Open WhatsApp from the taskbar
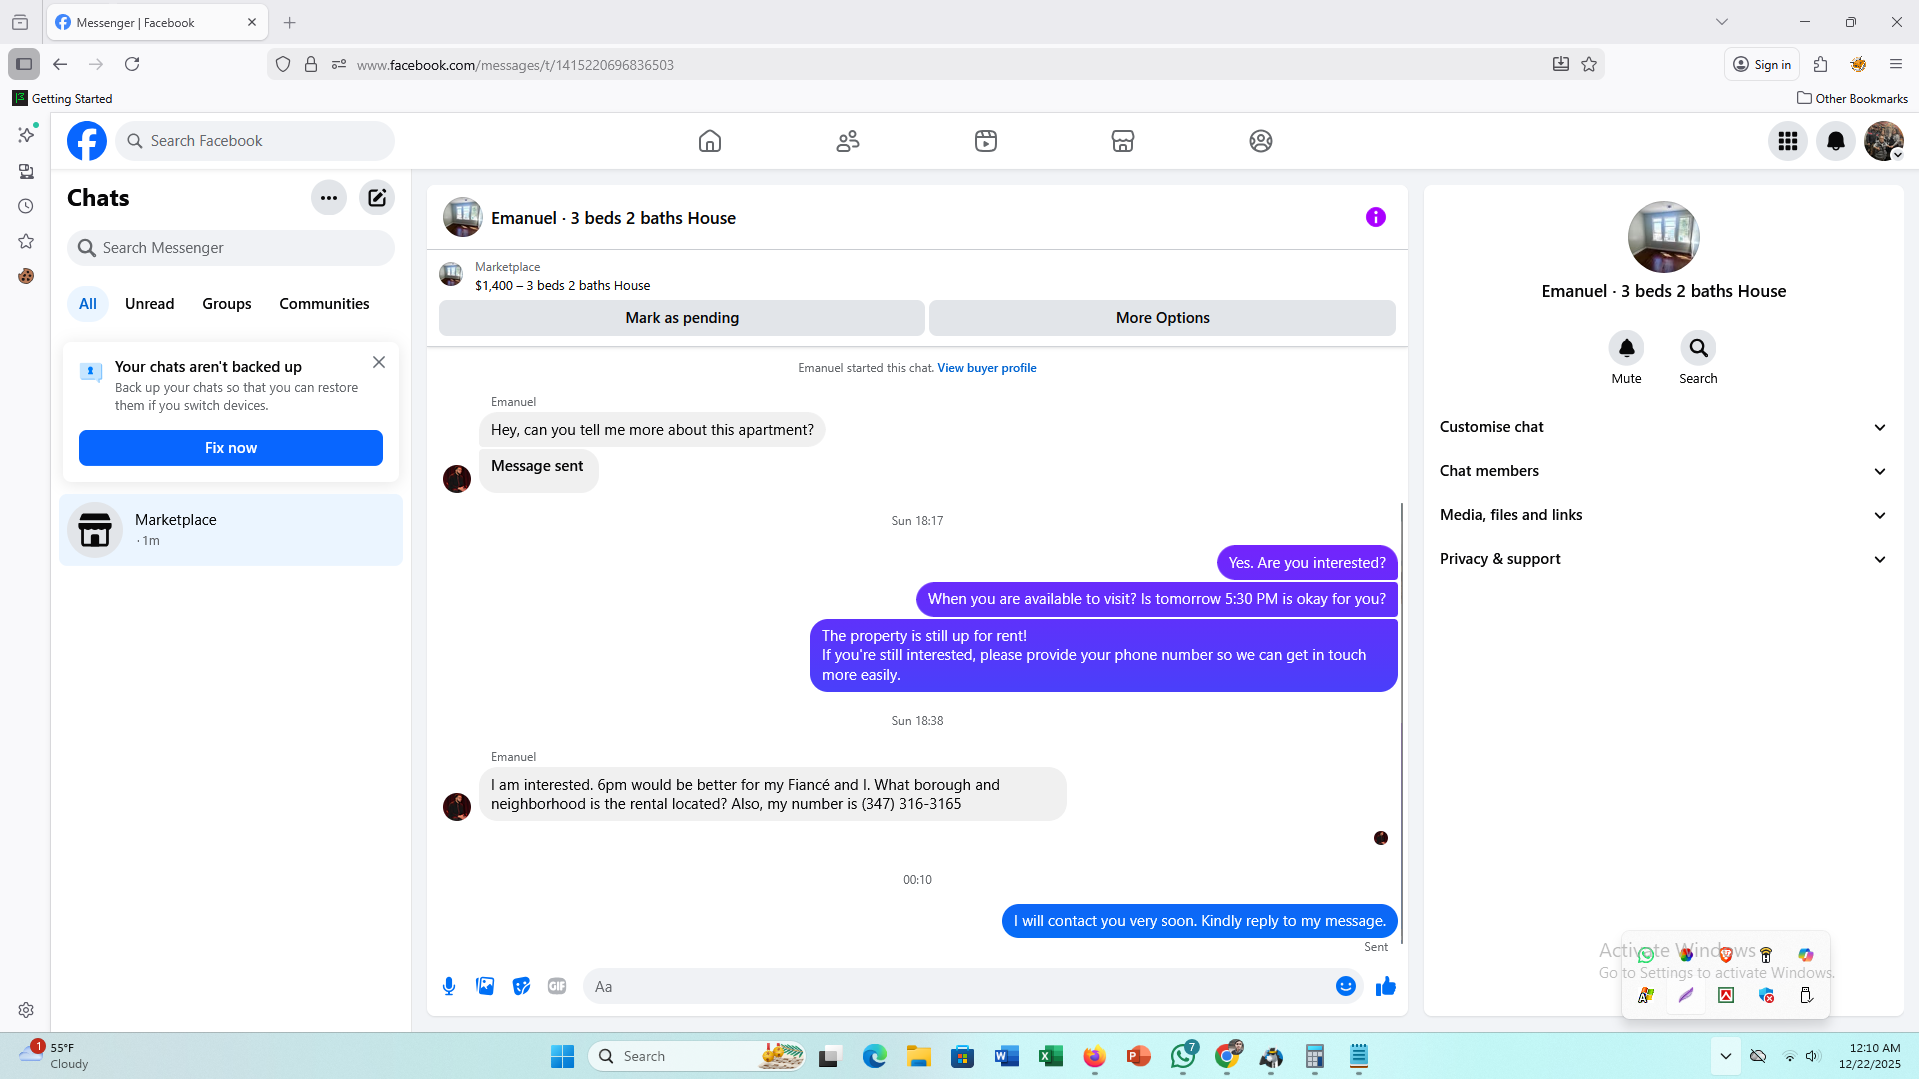The width and height of the screenshot is (1919, 1079). 1184,1056
